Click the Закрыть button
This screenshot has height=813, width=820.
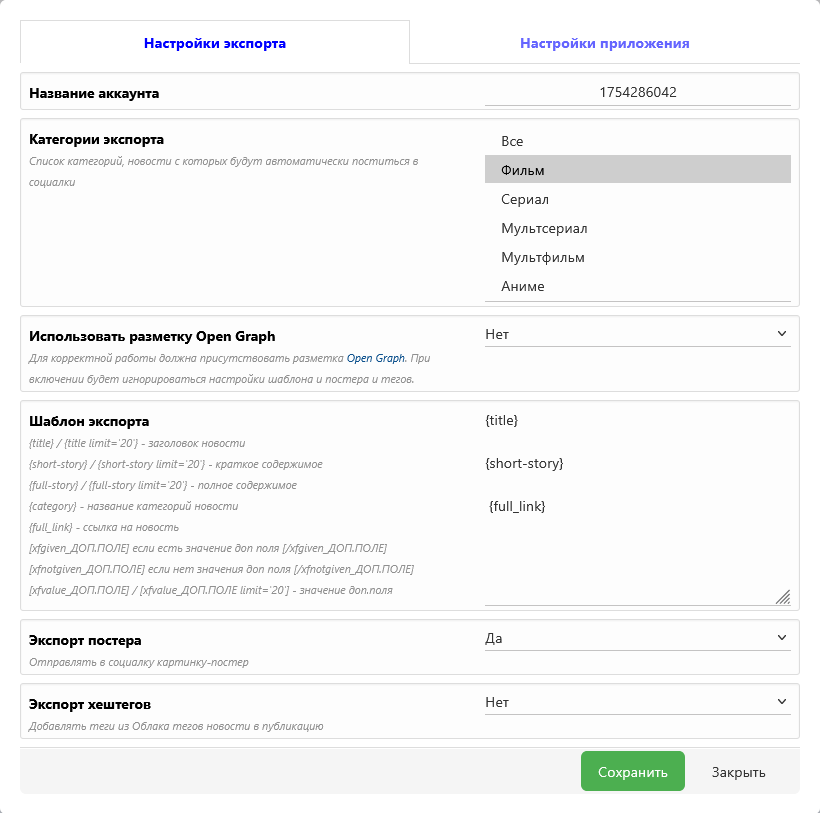738,772
